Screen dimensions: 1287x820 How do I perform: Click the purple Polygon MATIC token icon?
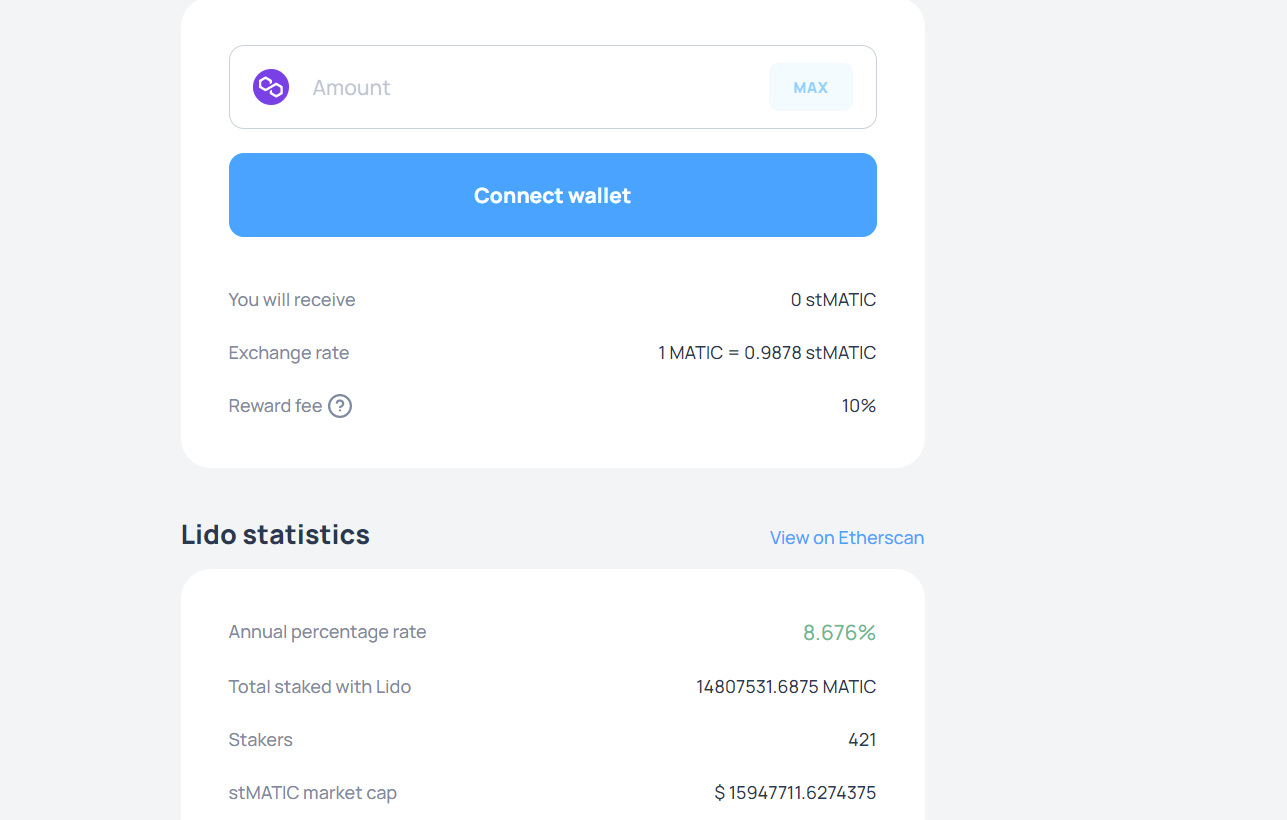271,87
